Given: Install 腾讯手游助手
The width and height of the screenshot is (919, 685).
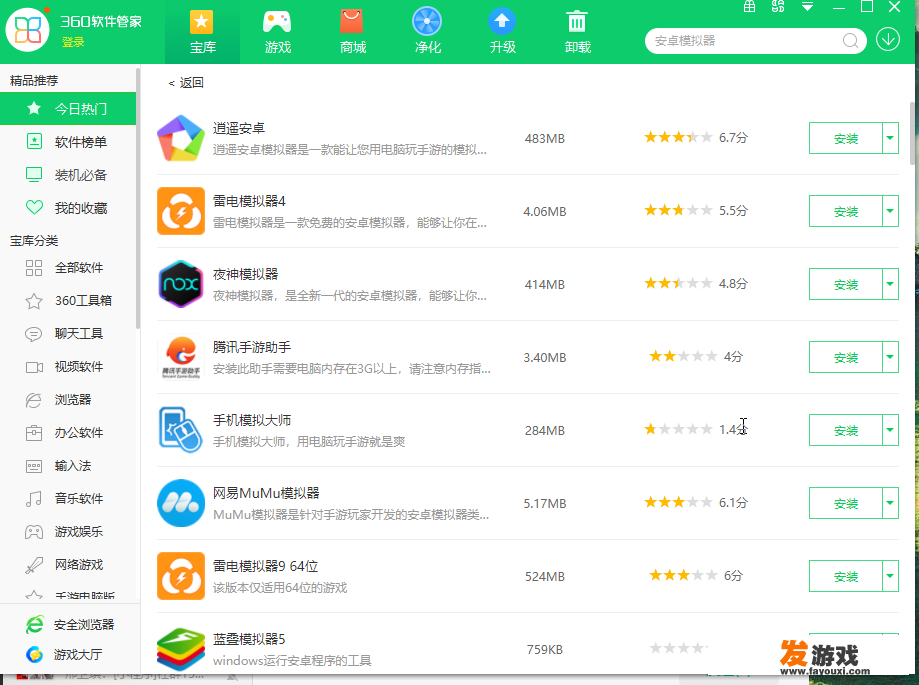Looking at the screenshot, I should coord(846,357).
